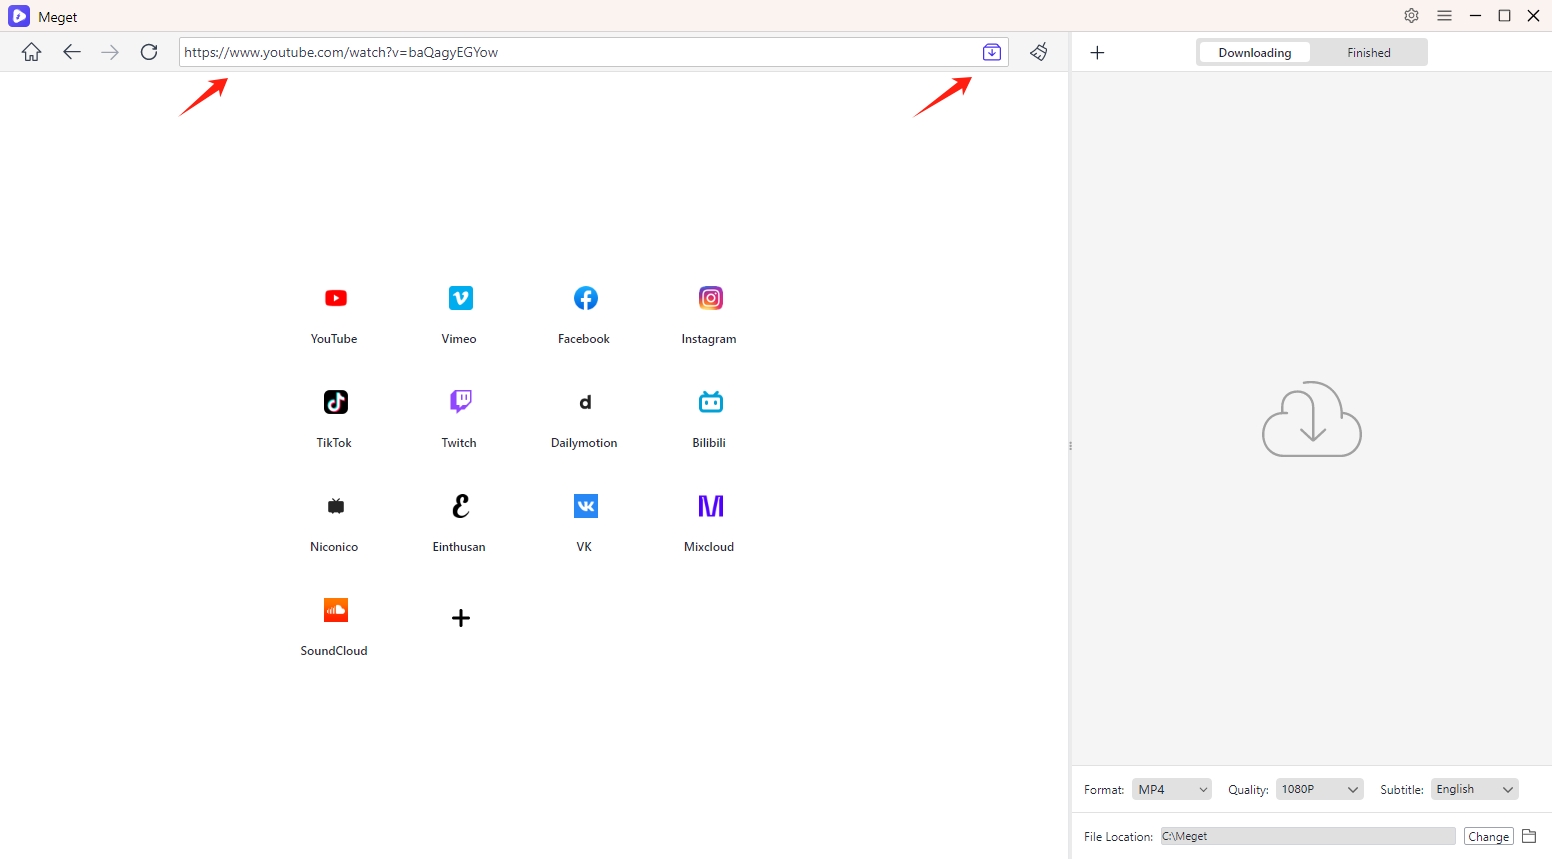
Task: Open the Twitch shortcut
Action: pos(460,418)
